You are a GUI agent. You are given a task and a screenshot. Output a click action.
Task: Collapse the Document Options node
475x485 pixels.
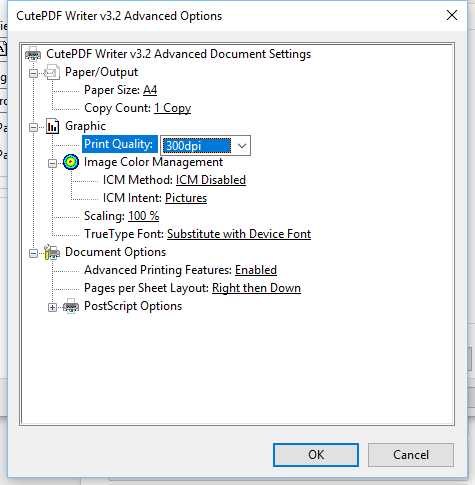click(x=33, y=253)
